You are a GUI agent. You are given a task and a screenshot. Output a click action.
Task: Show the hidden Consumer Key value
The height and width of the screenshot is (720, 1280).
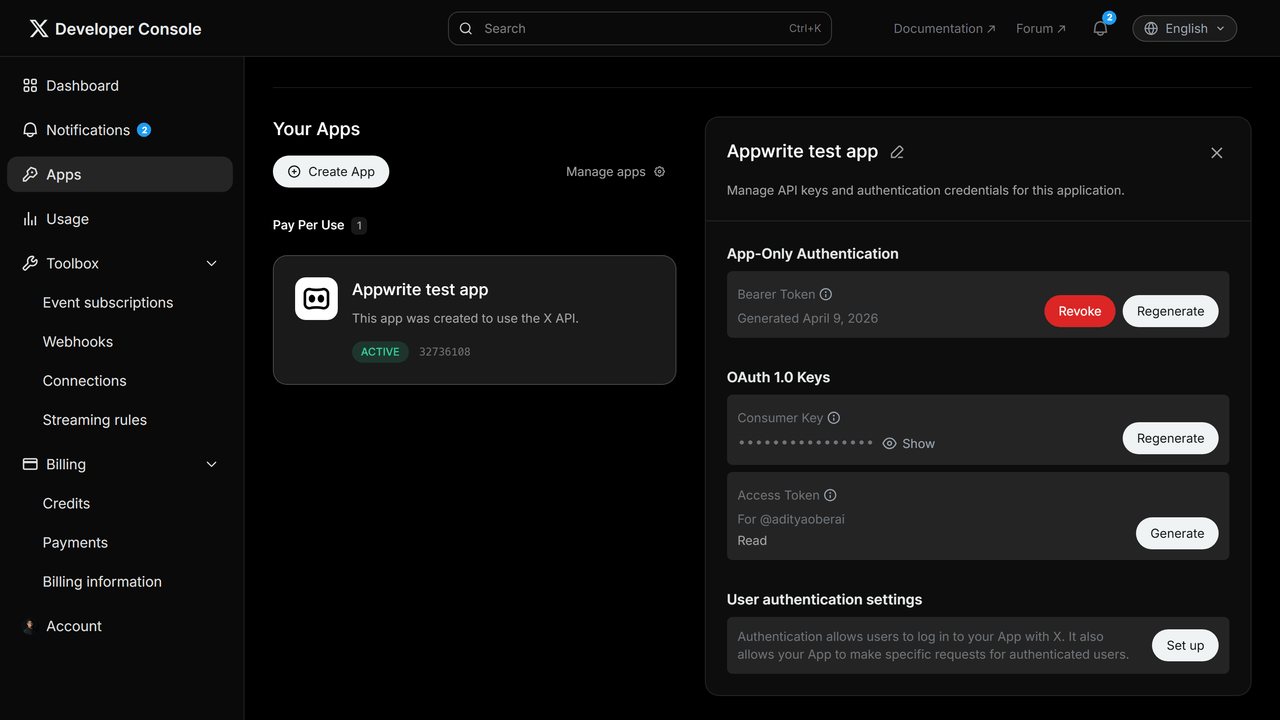coord(908,444)
